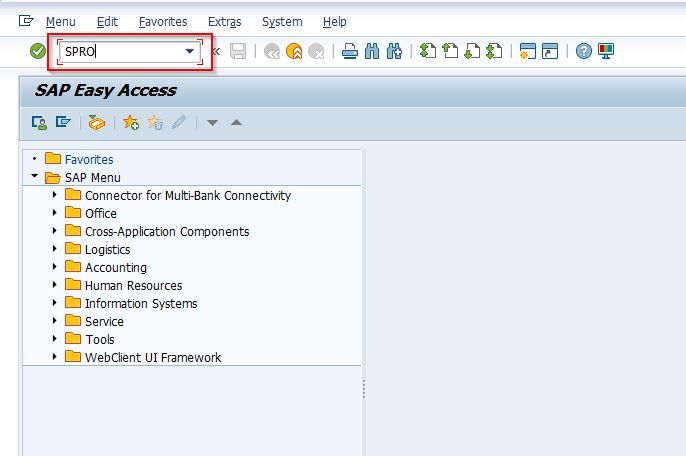Open the System menu
686x456 pixels.
coord(282,21)
